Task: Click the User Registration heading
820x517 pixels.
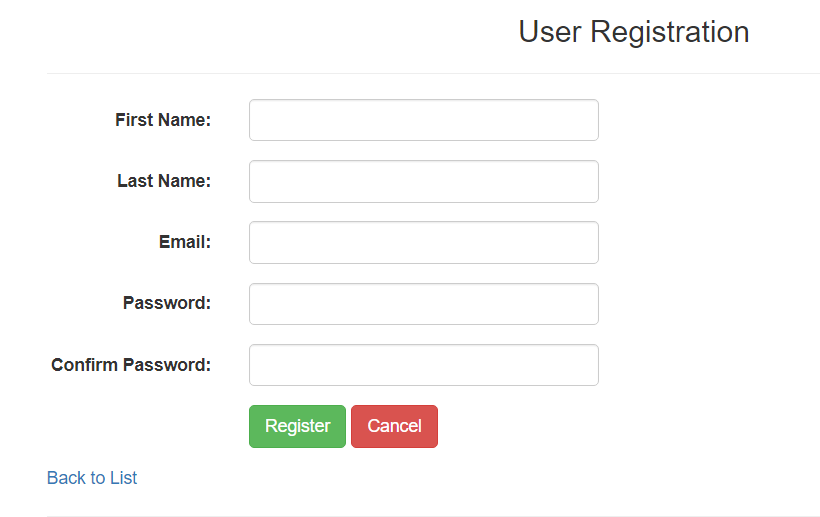Action: click(633, 32)
